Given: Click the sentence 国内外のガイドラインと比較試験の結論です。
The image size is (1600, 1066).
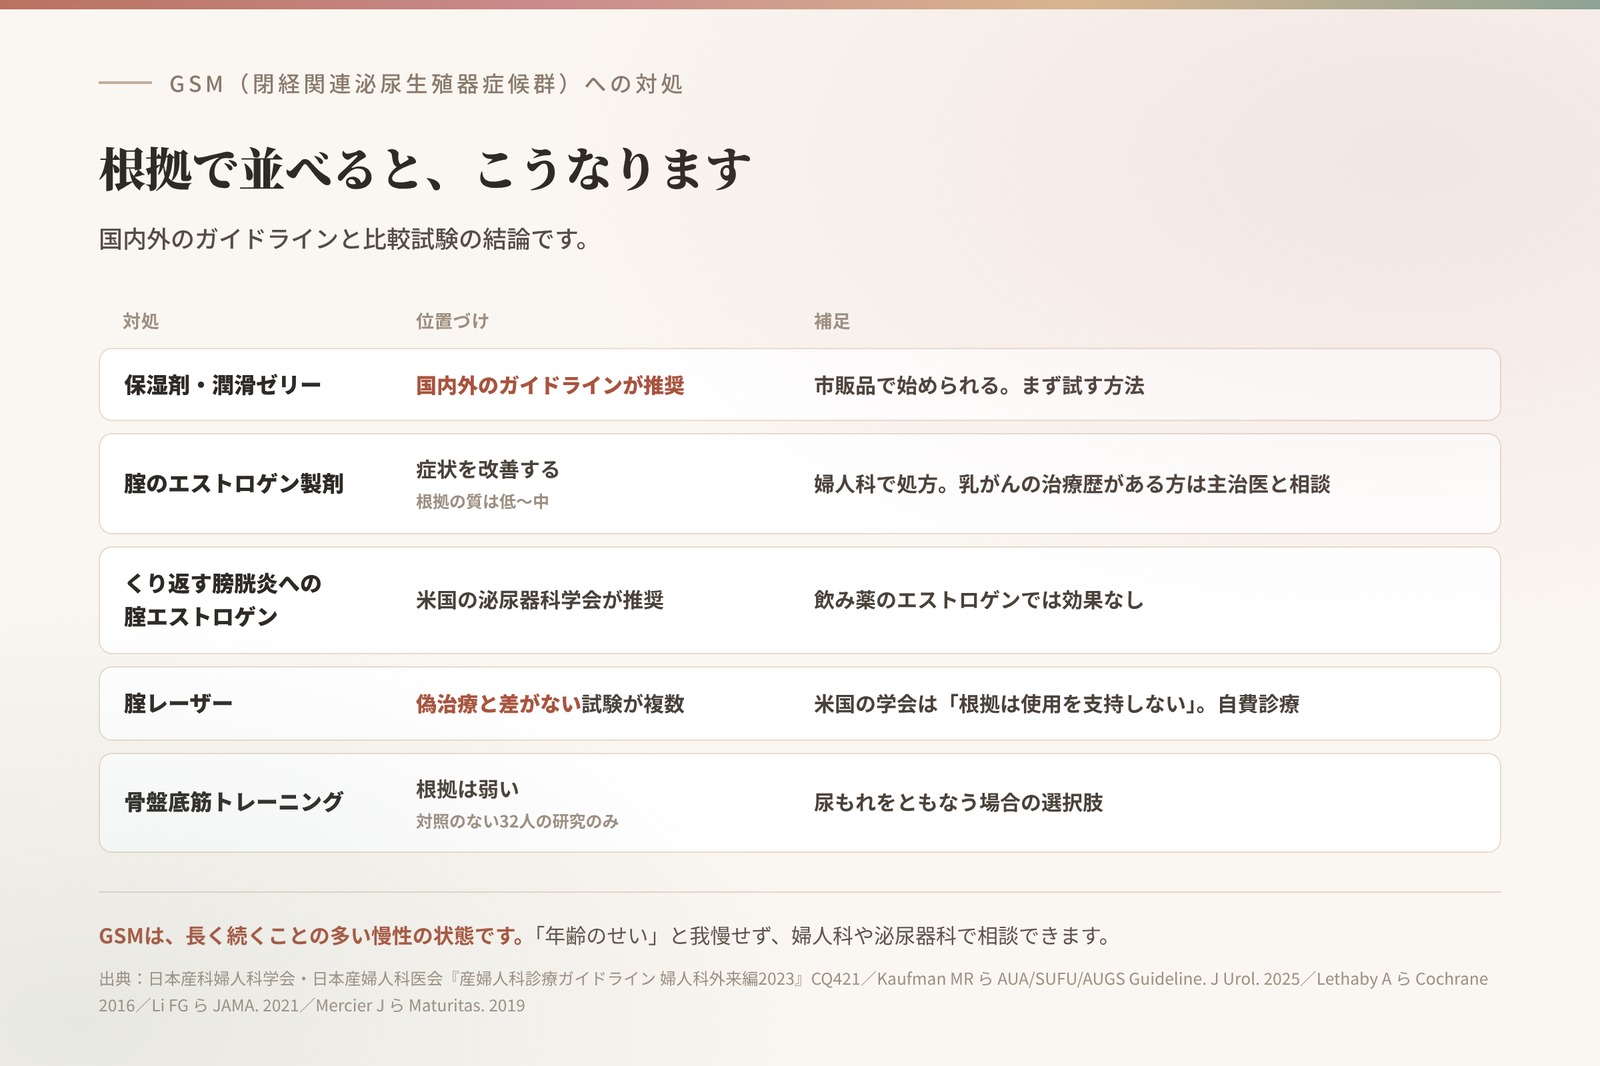Looking at the screenshot, I should pyautogui.click(x=346, y=239).
